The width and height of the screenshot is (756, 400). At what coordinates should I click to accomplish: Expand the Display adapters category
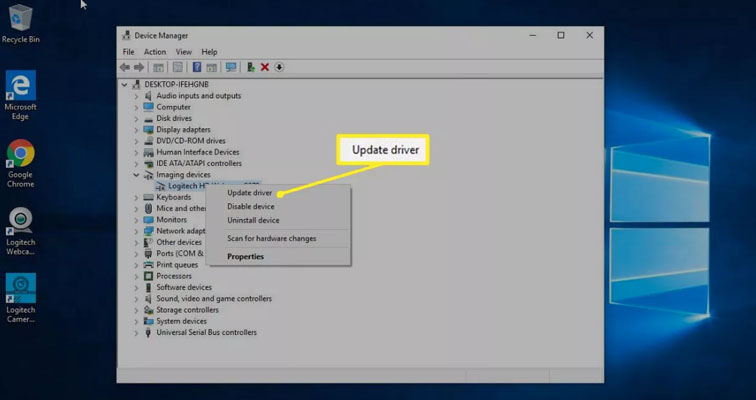(136, 129)
